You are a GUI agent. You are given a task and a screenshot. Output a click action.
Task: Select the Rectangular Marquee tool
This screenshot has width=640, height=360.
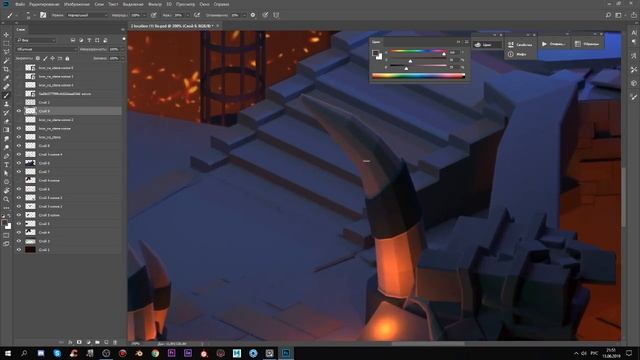pos(6,44)
